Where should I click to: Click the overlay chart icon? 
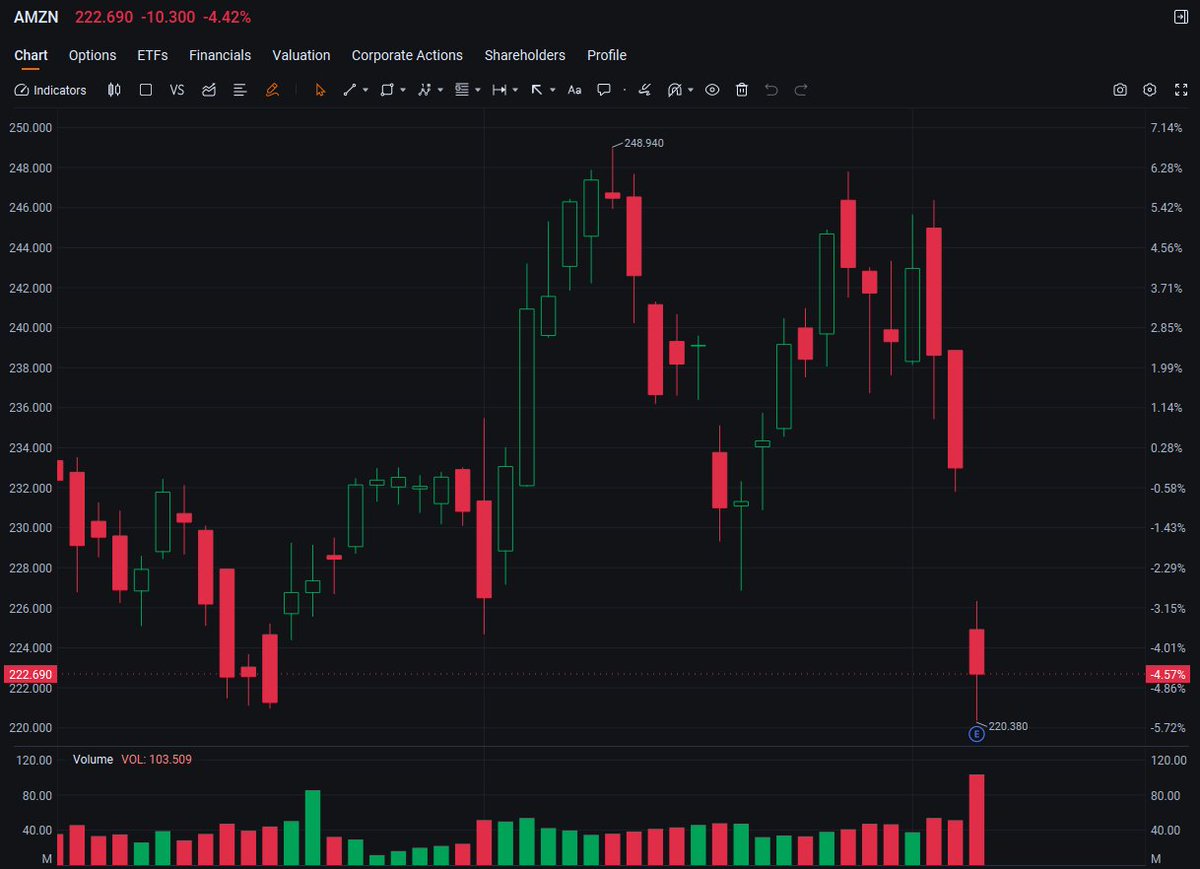(209, 90)
